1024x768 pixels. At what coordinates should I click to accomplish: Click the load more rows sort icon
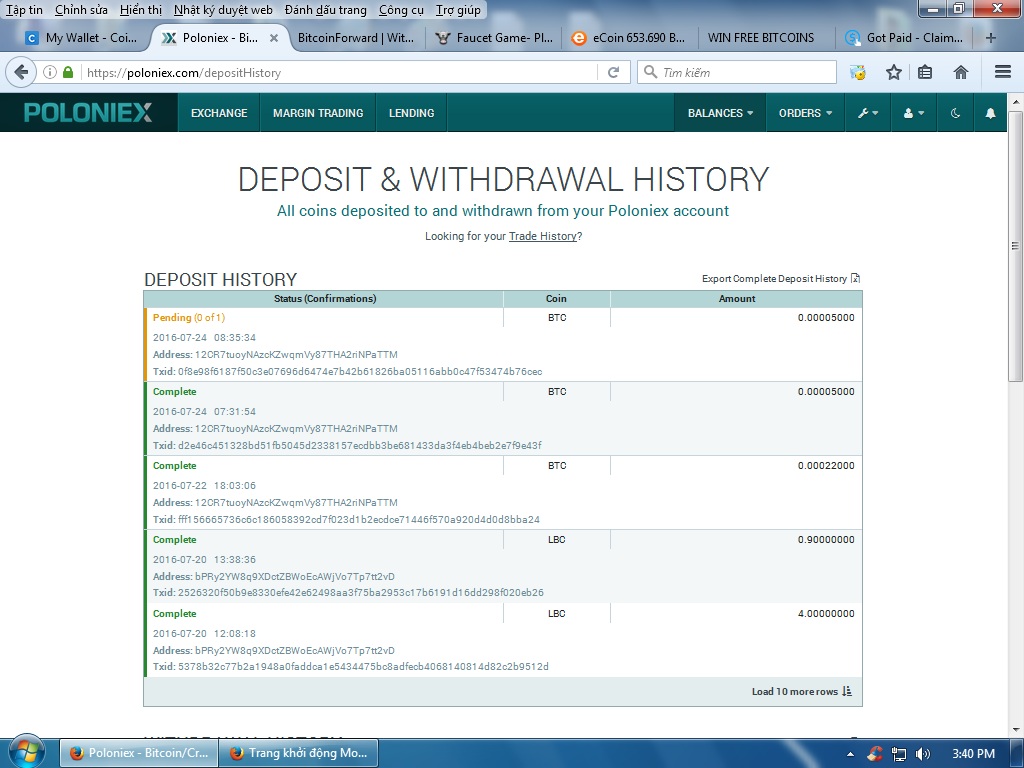[847, 691]
